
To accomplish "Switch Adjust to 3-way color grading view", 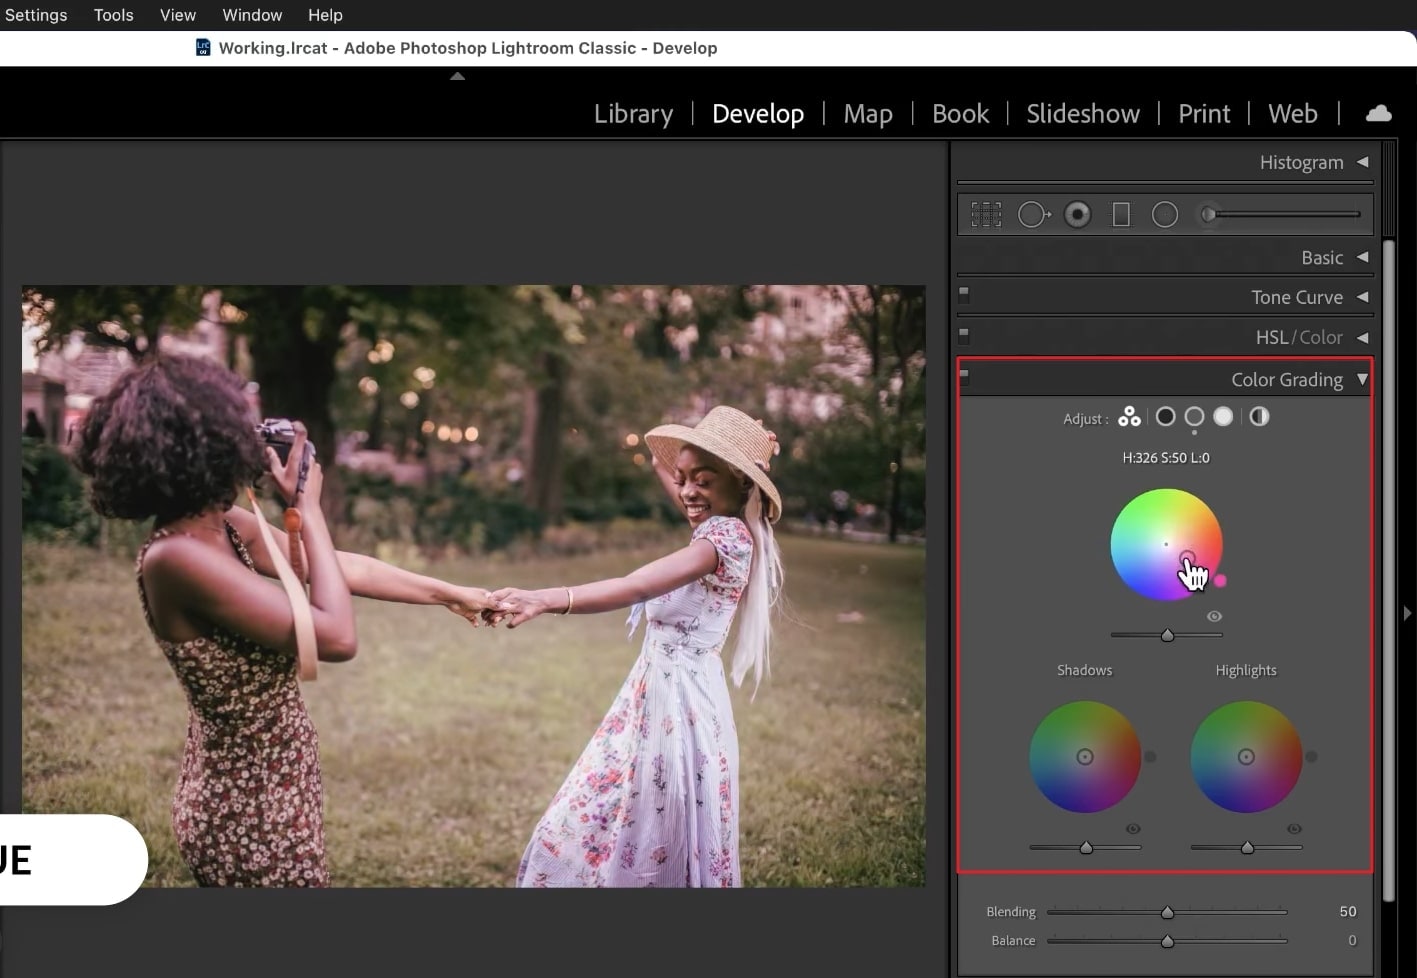I will [x=1129, y=417].
